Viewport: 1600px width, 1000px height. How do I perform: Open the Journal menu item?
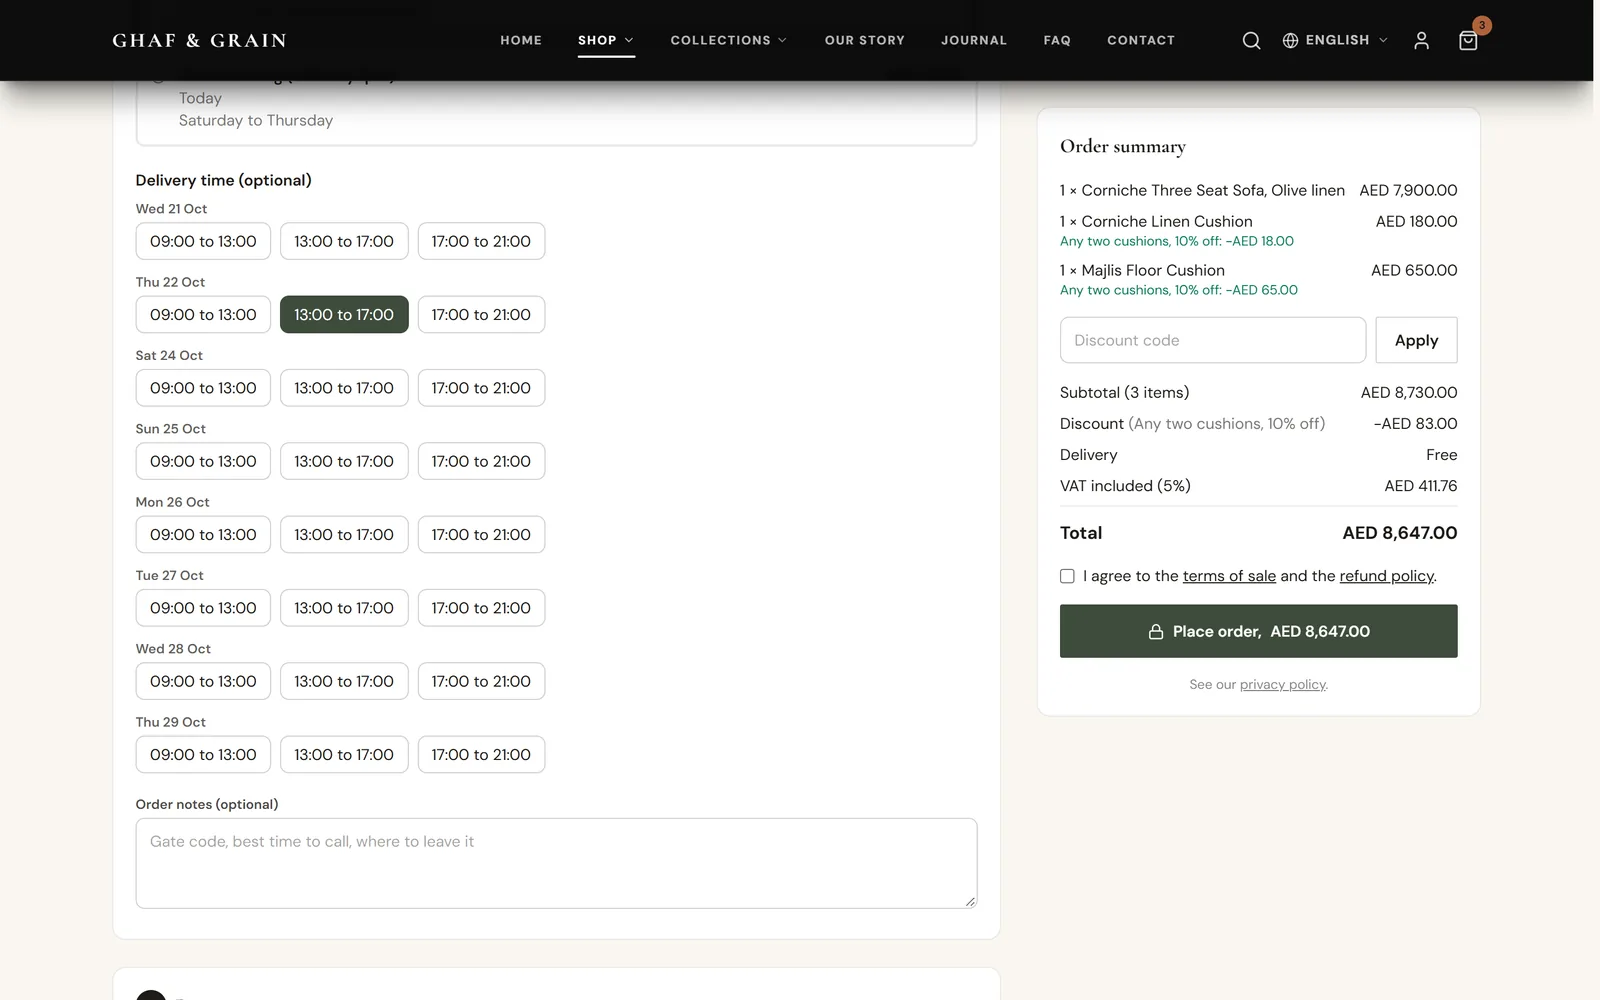coord(974,40)
